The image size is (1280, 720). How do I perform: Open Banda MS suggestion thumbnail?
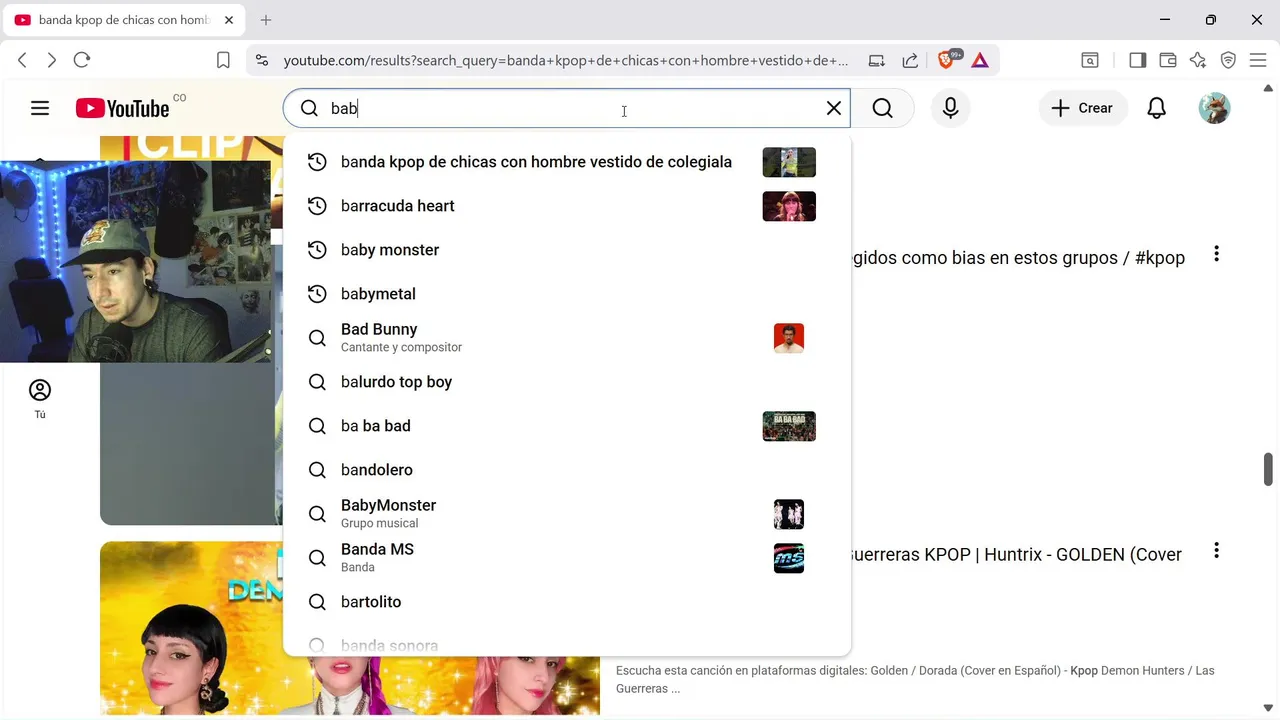coord(789,558)
